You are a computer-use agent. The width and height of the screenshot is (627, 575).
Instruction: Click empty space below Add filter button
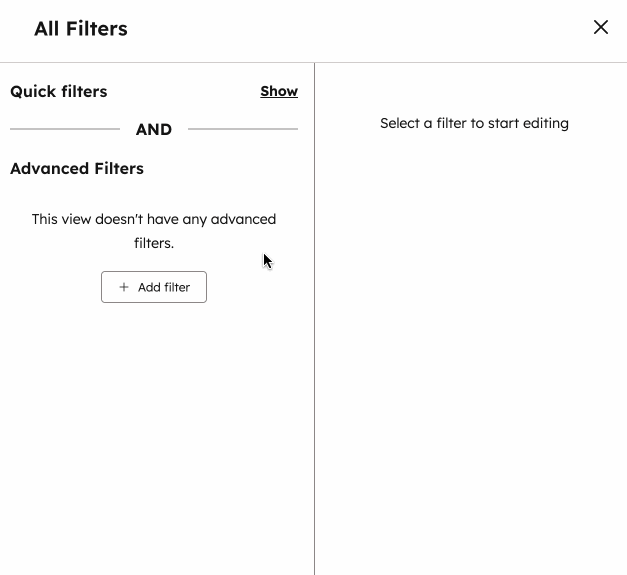tap(154, 420)
